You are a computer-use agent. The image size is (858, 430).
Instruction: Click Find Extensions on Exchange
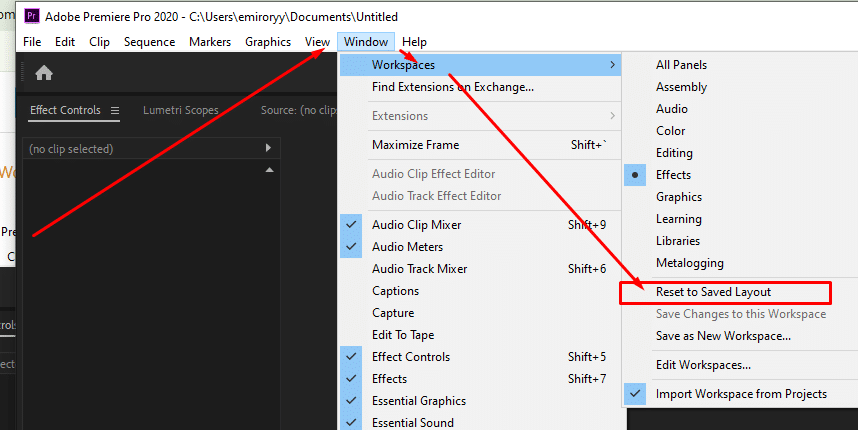452,87
